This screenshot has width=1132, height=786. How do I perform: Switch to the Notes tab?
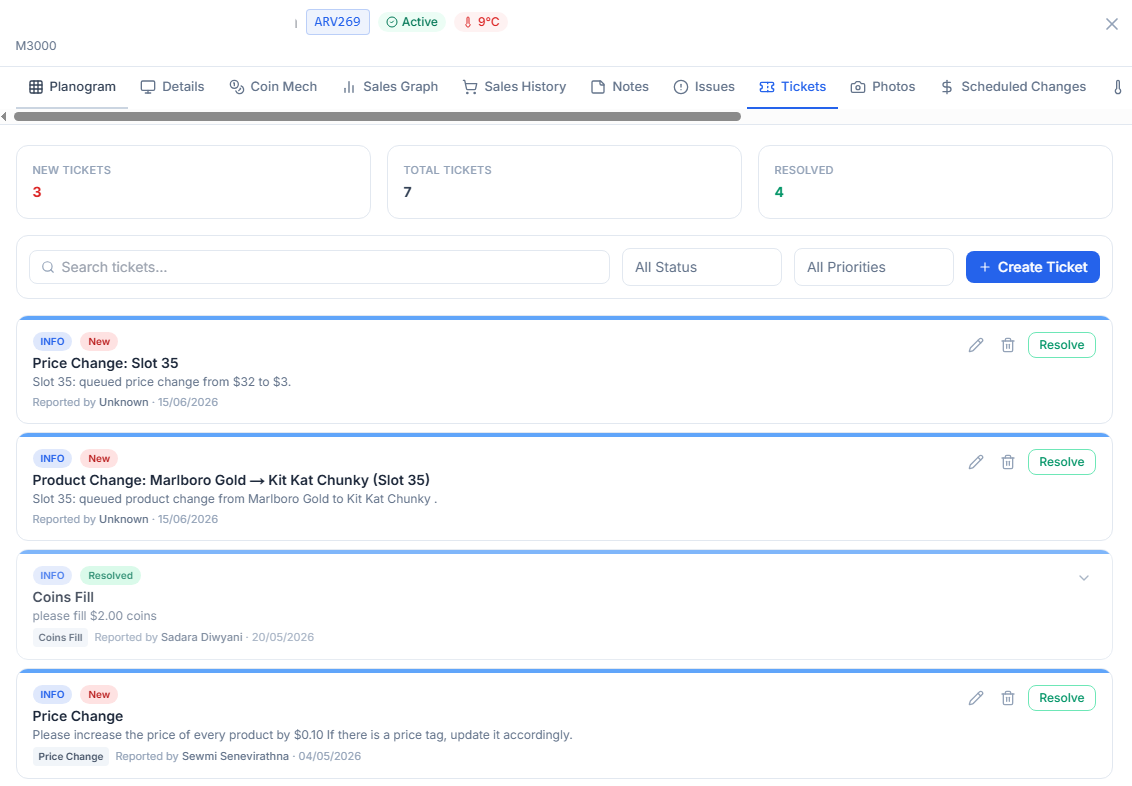point(619,87)
